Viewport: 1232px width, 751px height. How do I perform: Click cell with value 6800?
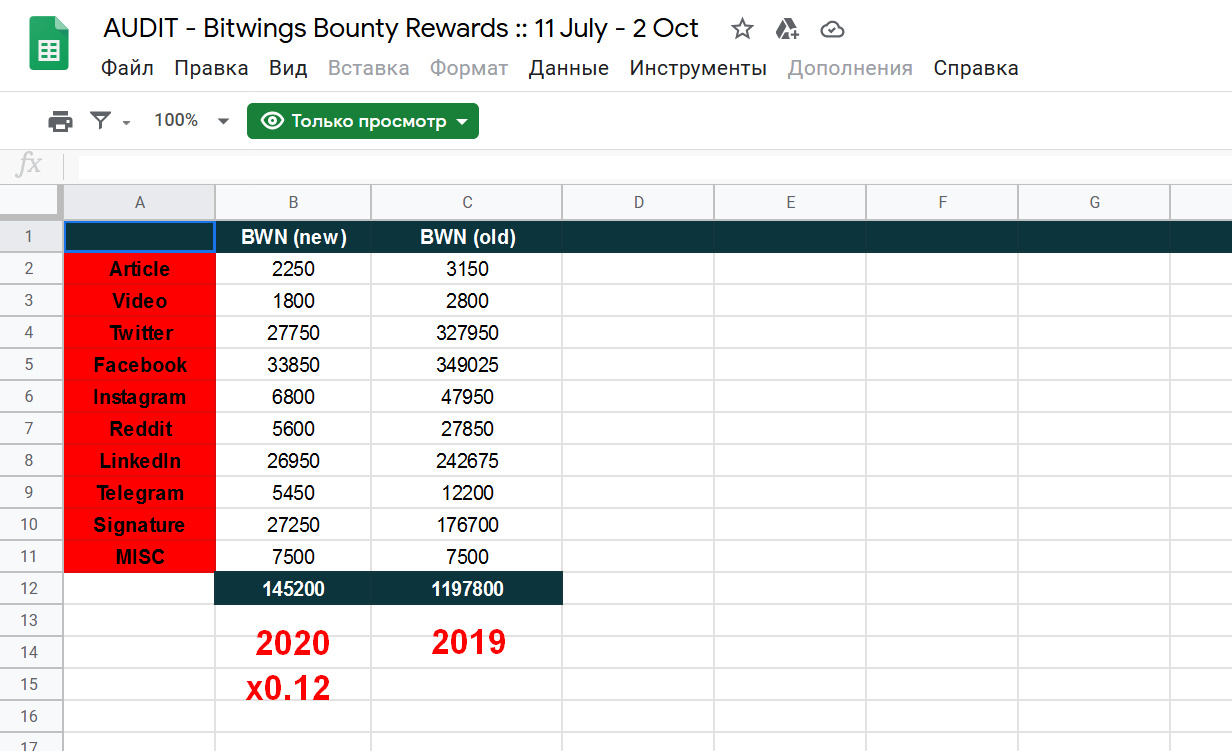click(x=293, y=397)
